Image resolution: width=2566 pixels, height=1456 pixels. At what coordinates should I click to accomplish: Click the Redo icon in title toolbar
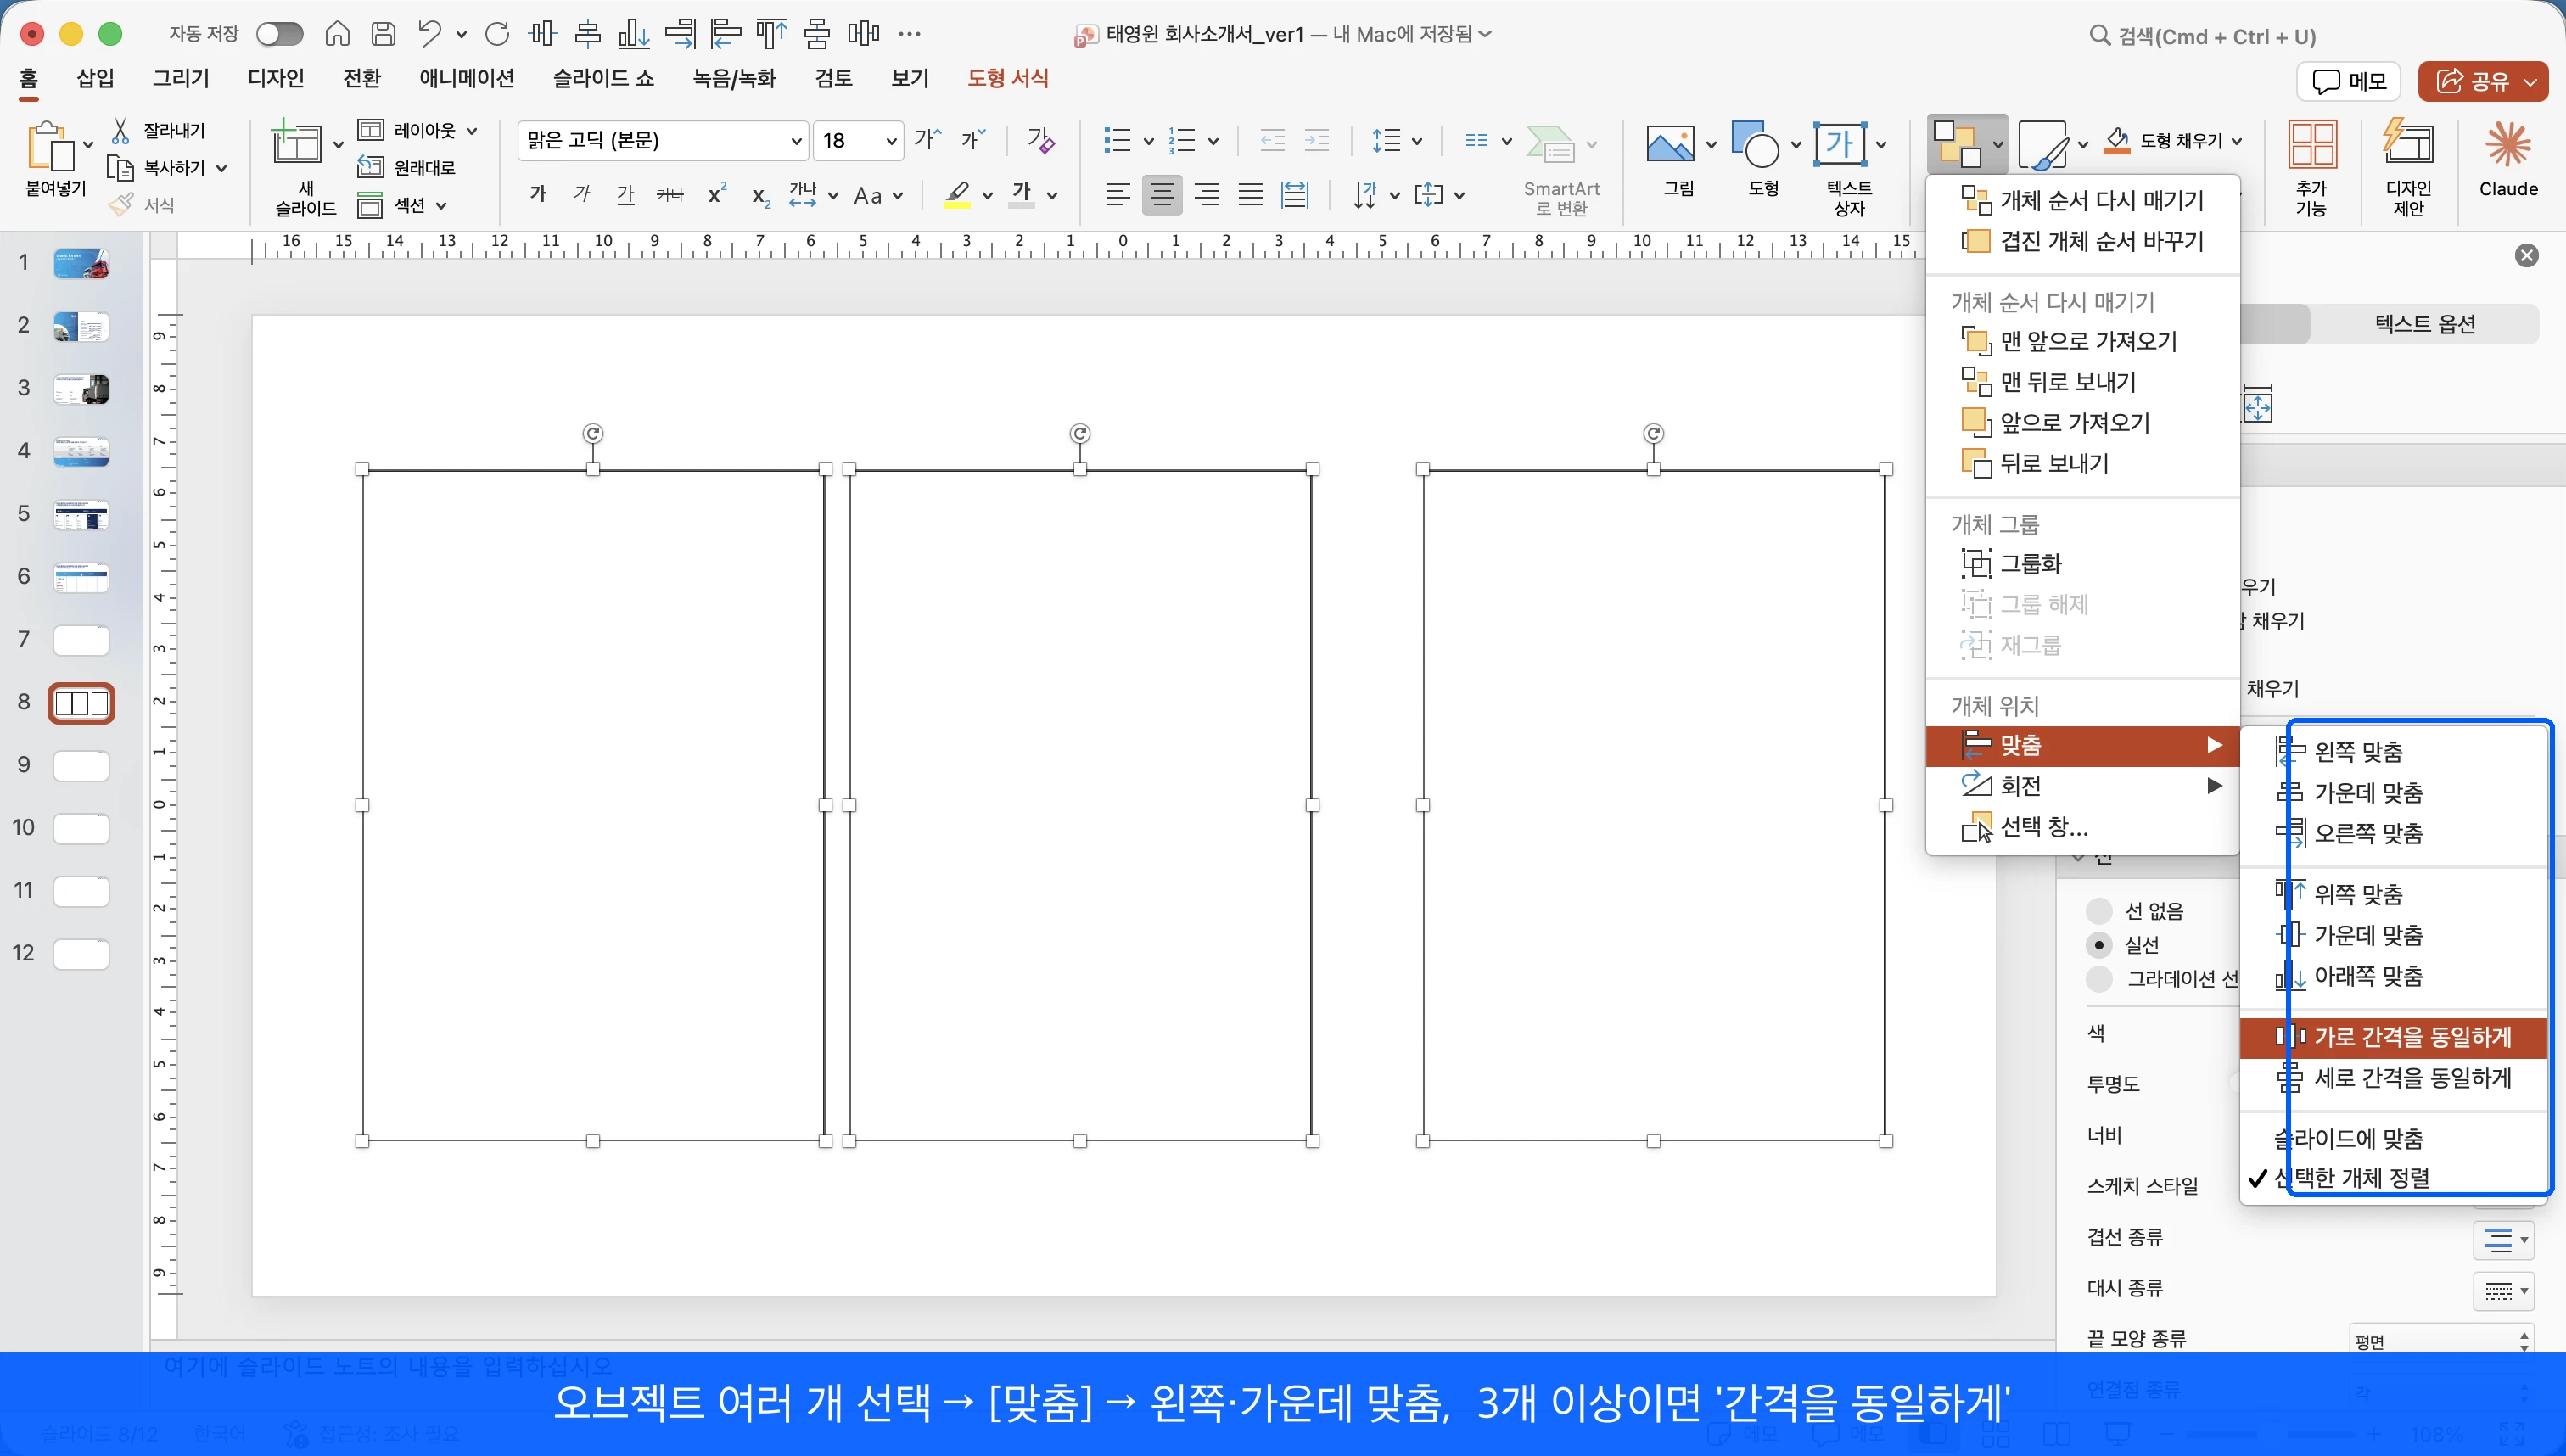pos(497,34)
